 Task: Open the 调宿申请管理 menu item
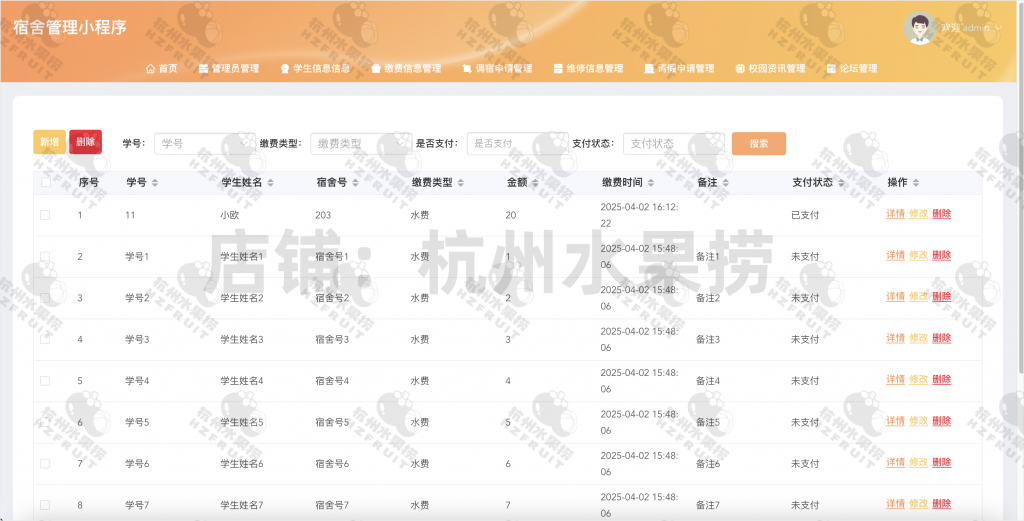click(498, 69)
